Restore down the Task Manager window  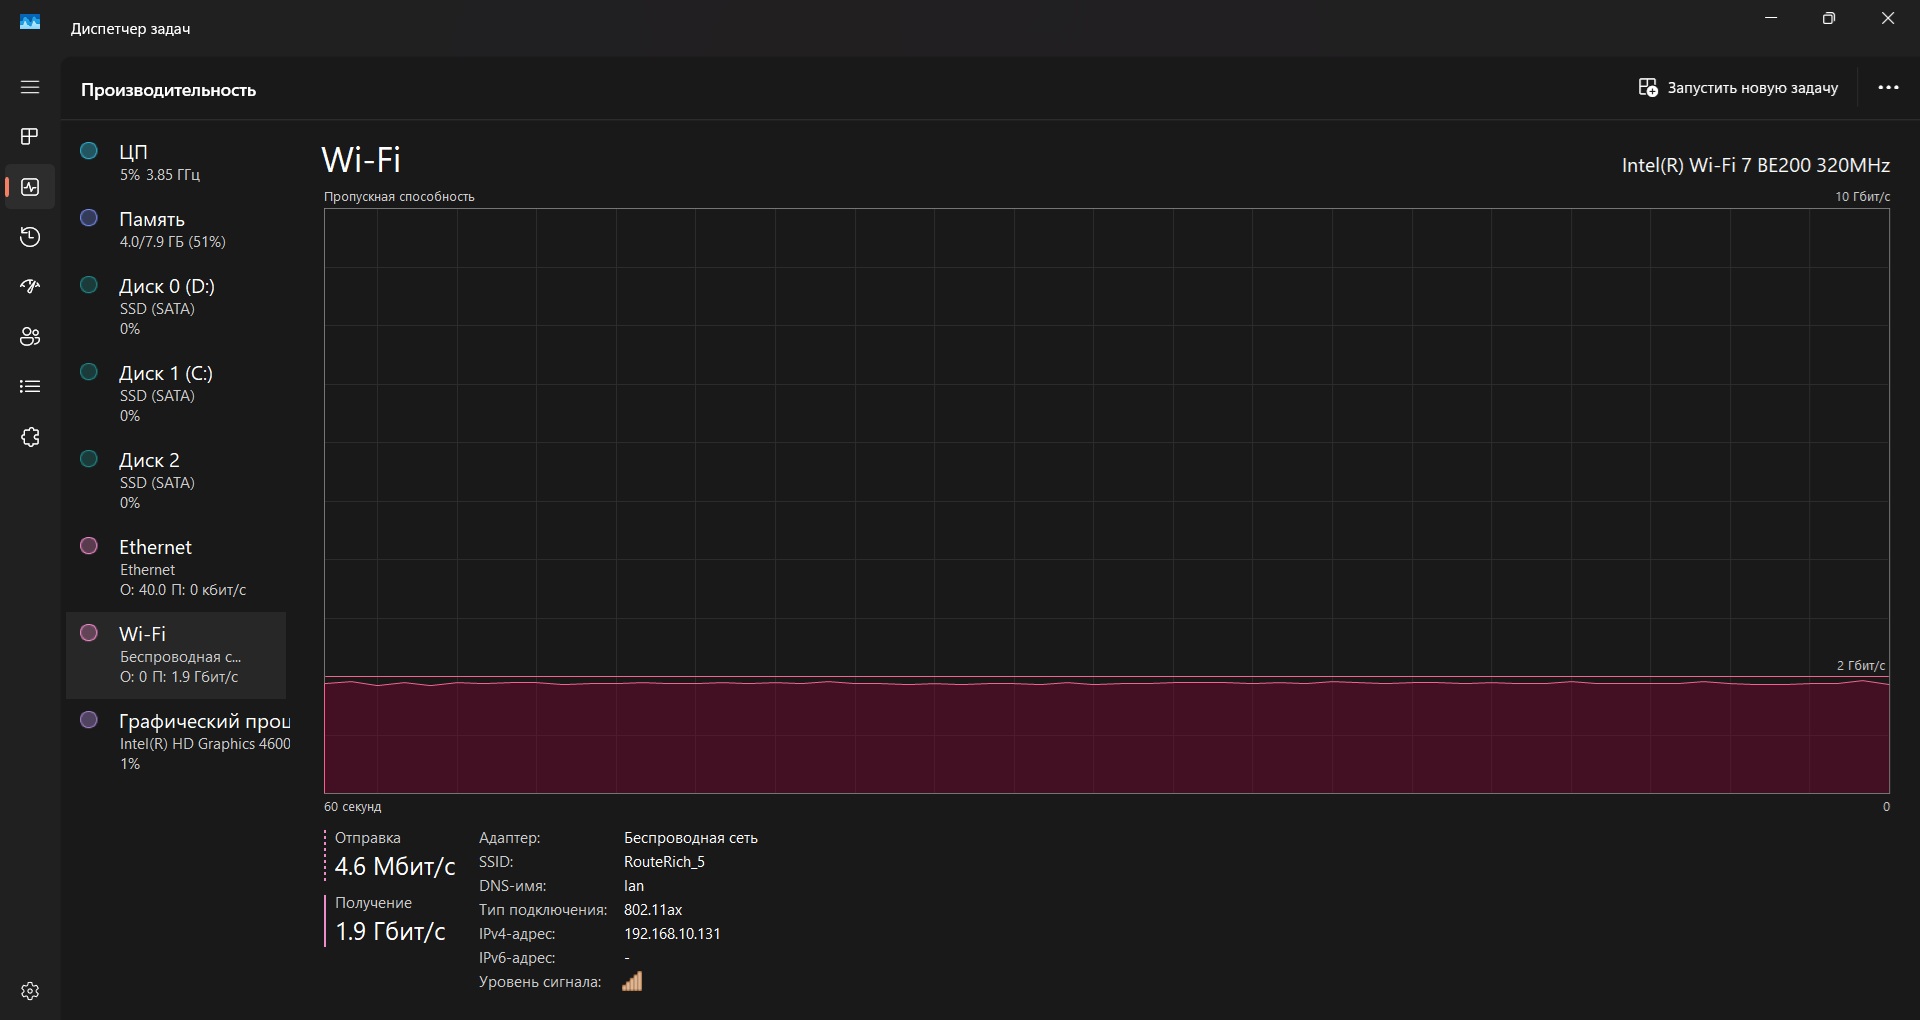click(x=1829, y=19)
